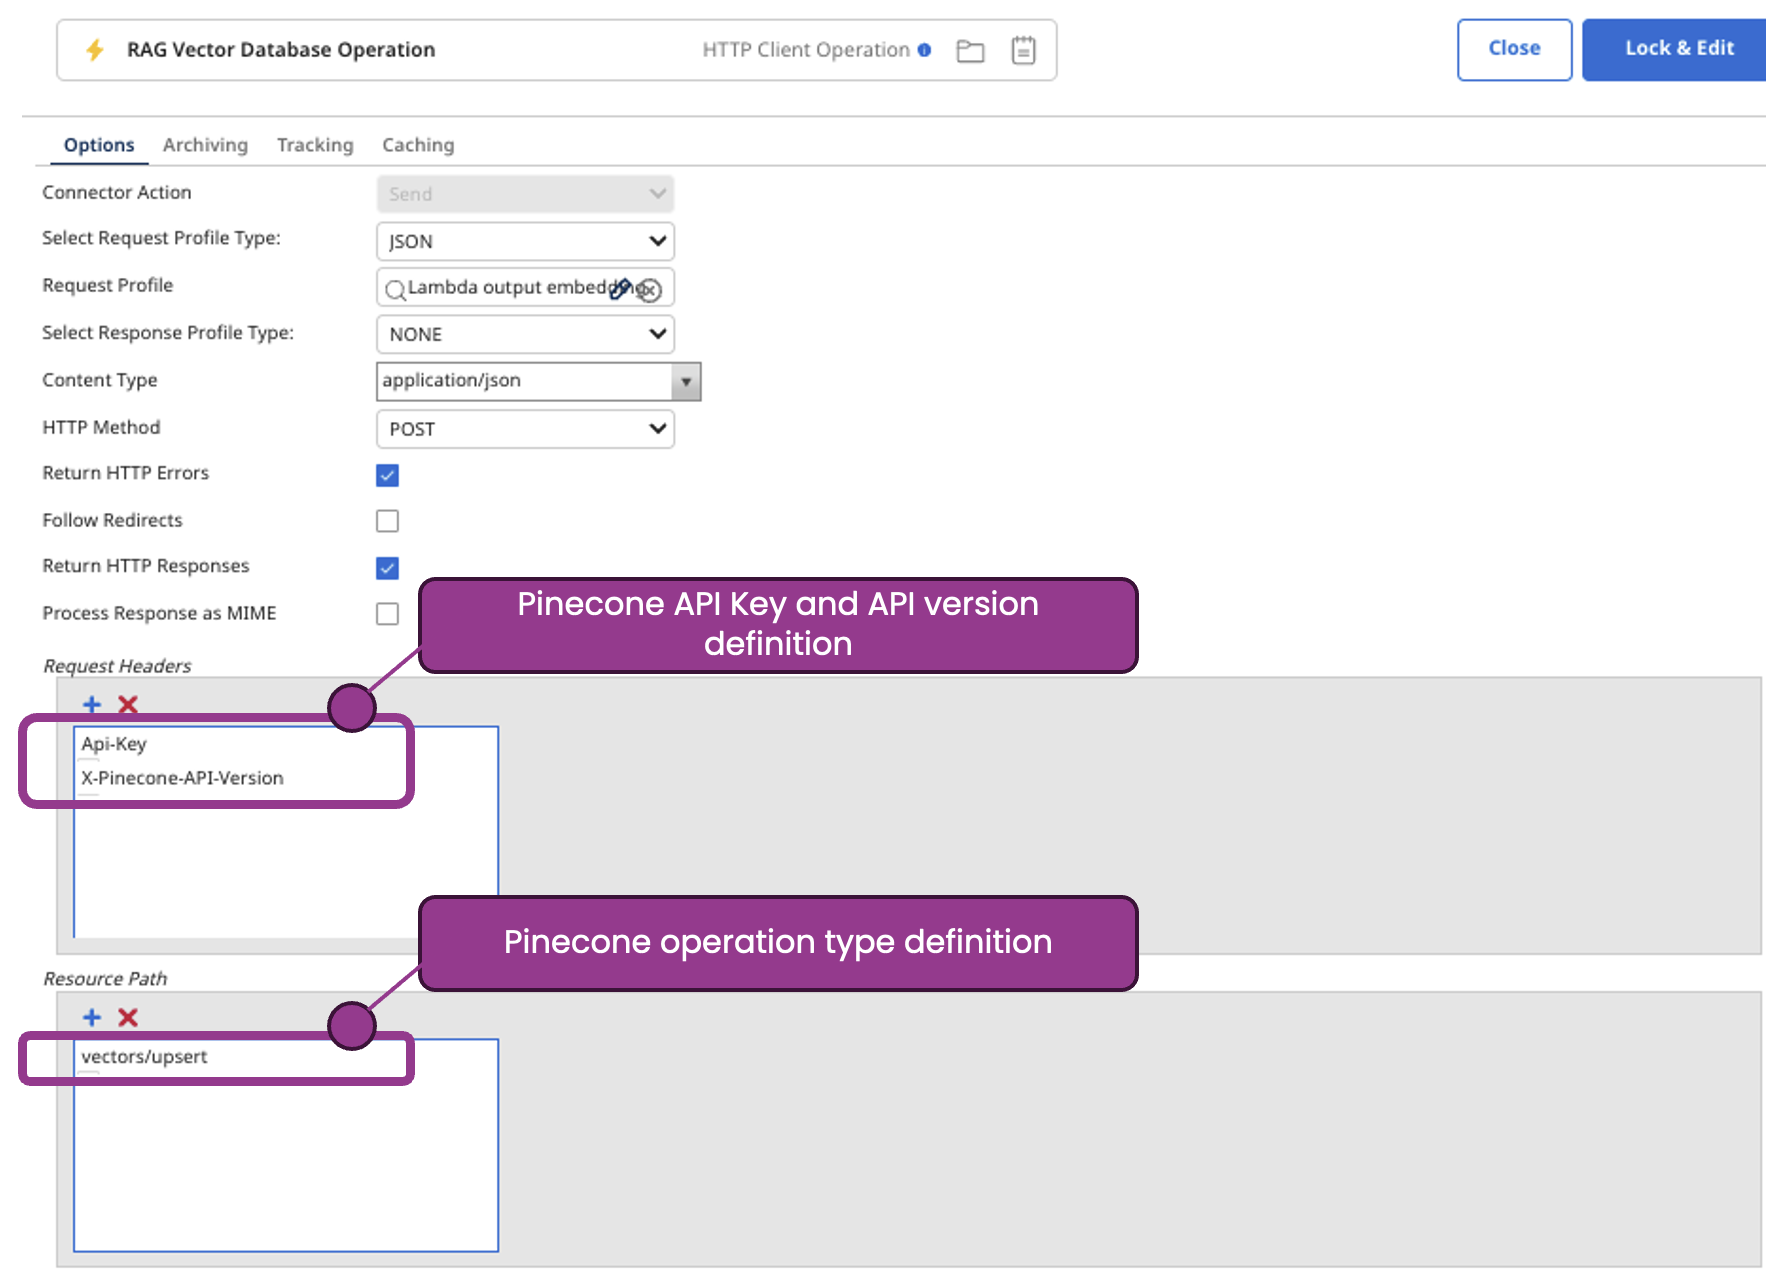Check Process Response as MIME
Screen dimensions: 1784x1280
[387, 613]
